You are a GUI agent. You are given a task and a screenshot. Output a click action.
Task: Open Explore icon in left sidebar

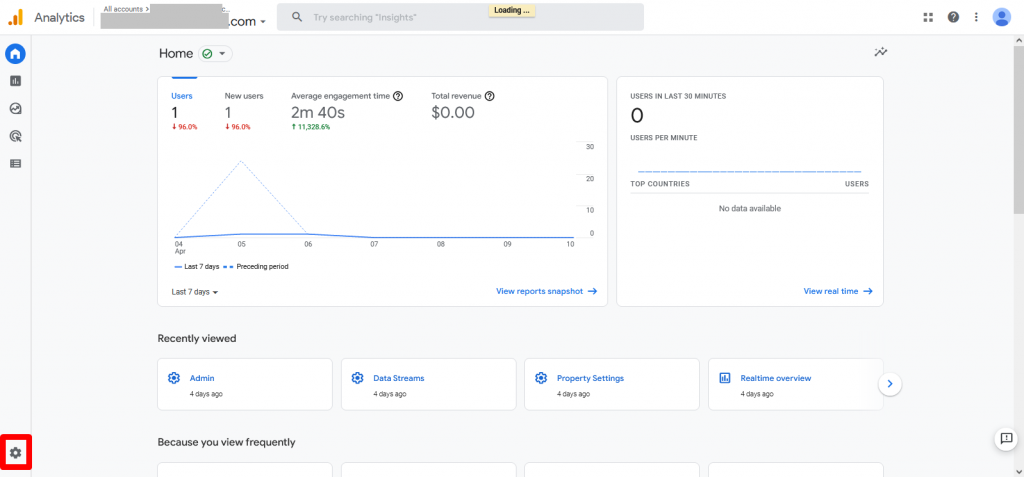tap(15, 108)
